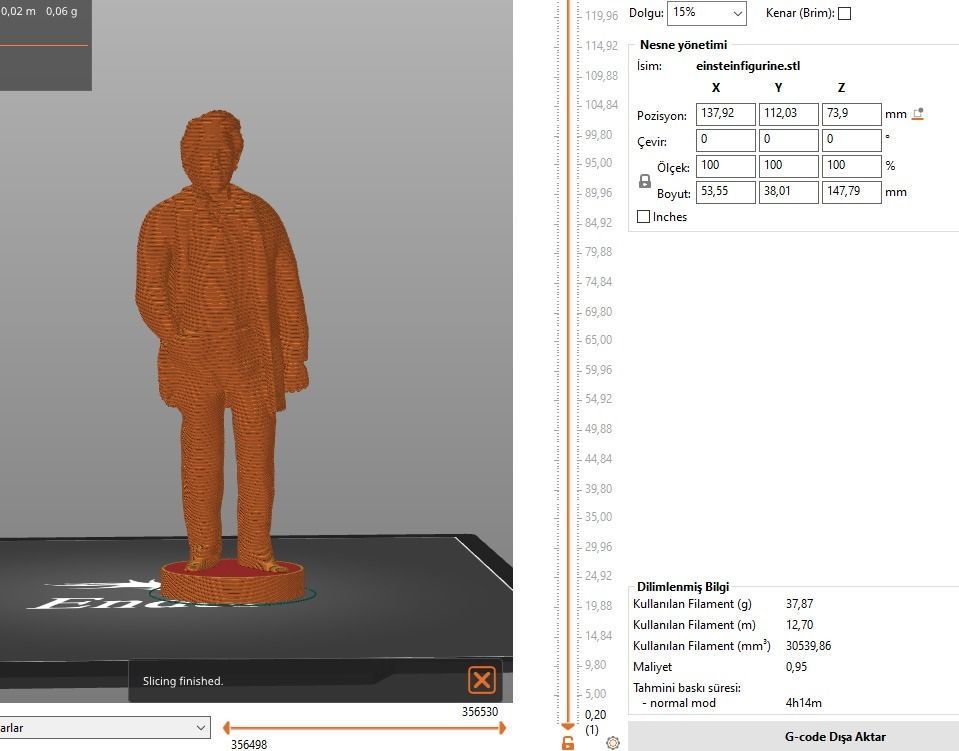Click the 99,80 layer height label
959x751 pixels.
tap(599, 135)
